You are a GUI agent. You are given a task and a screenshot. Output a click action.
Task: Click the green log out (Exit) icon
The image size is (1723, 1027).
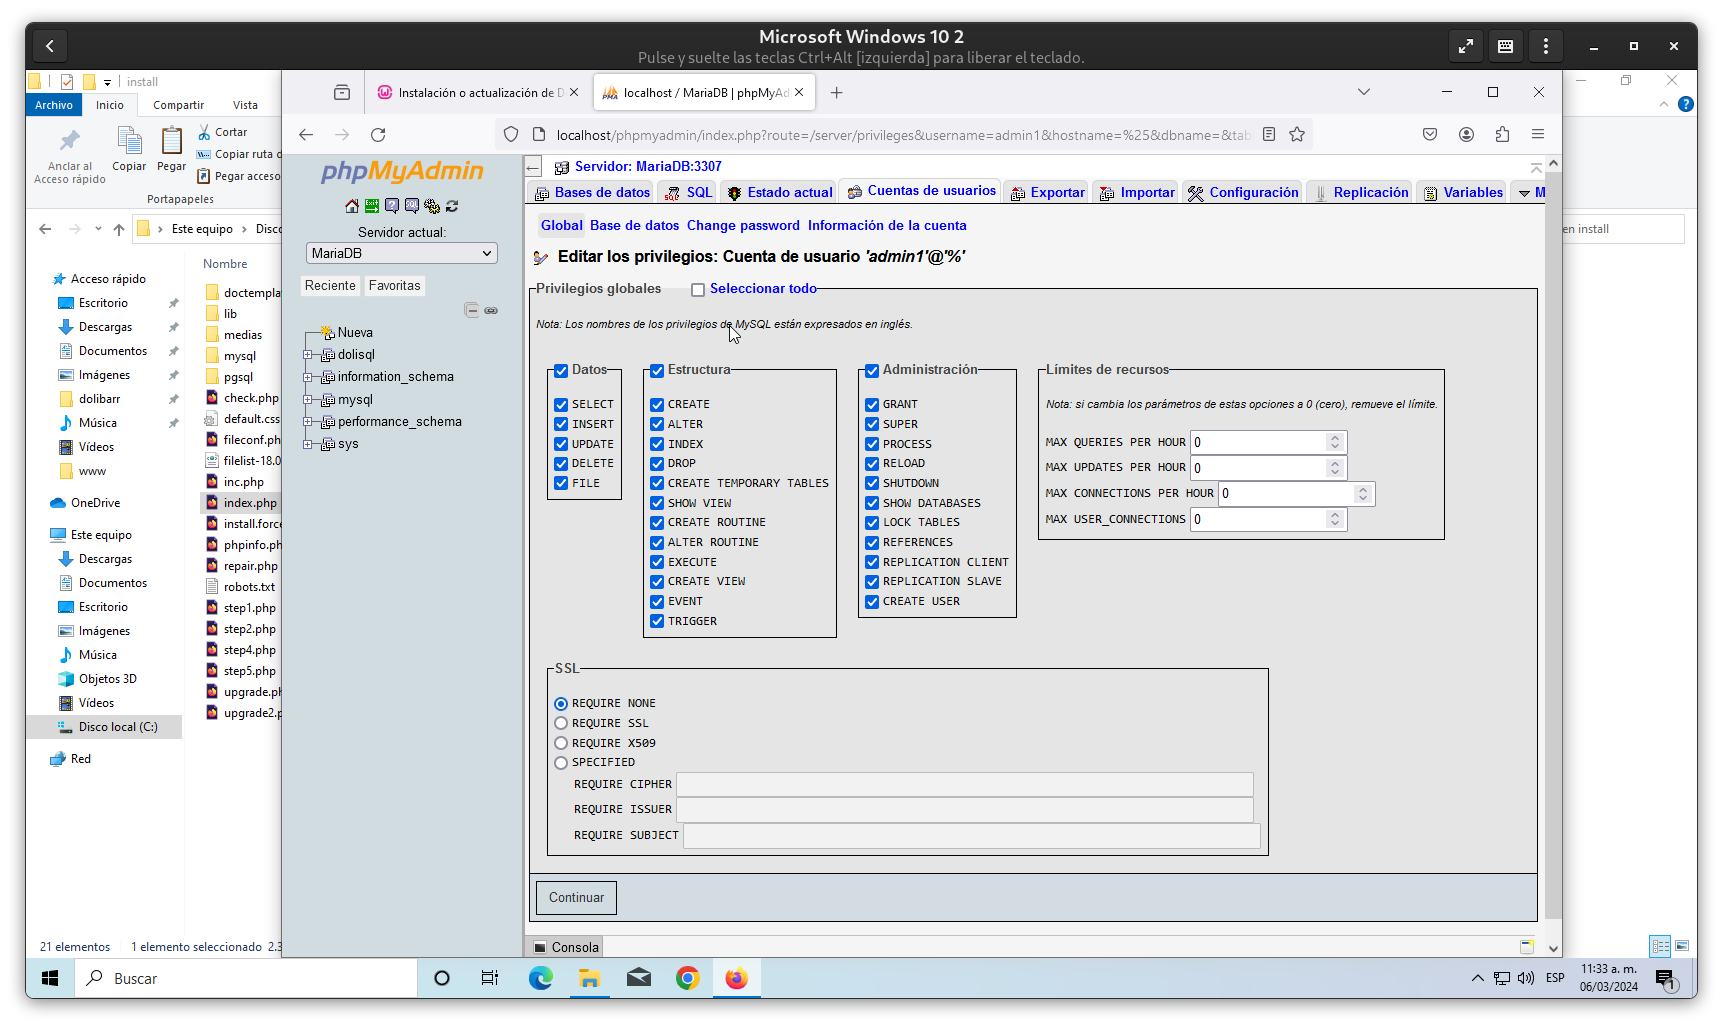pyautogui.click(x=372, y=206)
